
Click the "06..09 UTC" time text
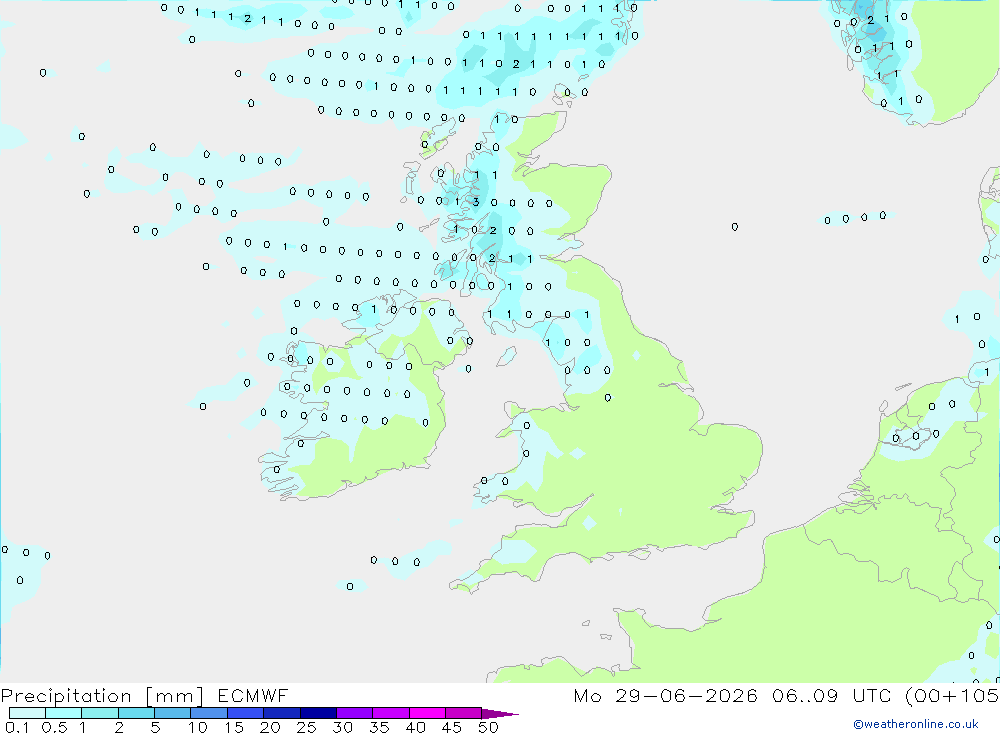(x=831, y=695)
